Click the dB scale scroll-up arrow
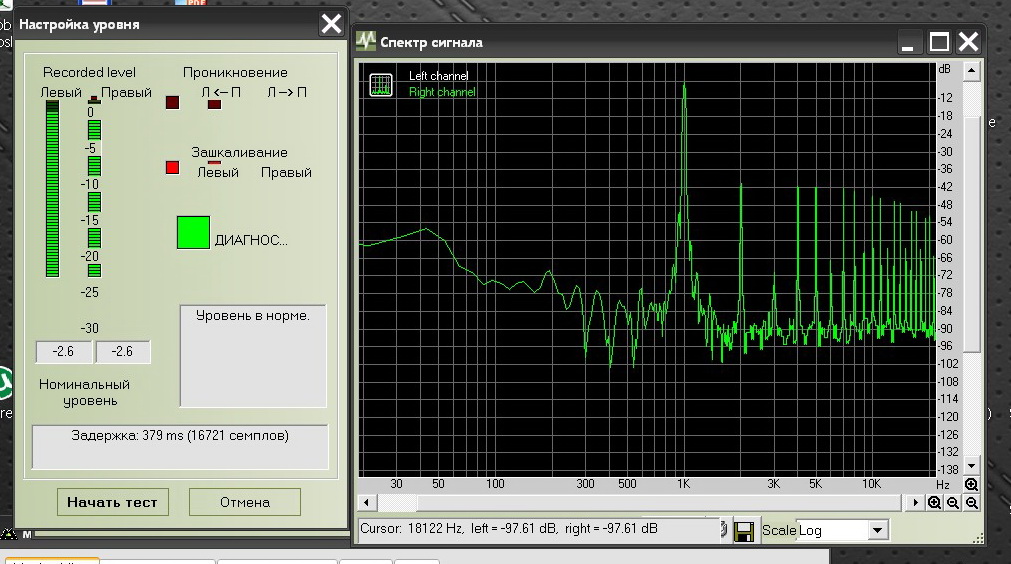Viewport: 1011px width, 564px height. point(972,70)
